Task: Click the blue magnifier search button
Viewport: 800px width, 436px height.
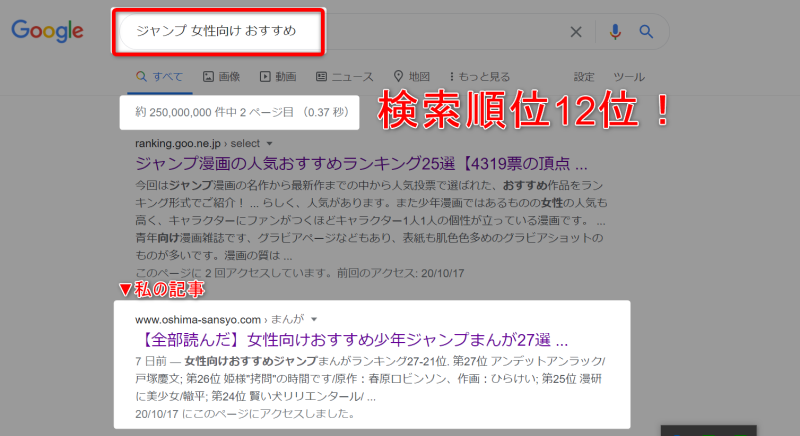Action: click(x=647, y=32)
